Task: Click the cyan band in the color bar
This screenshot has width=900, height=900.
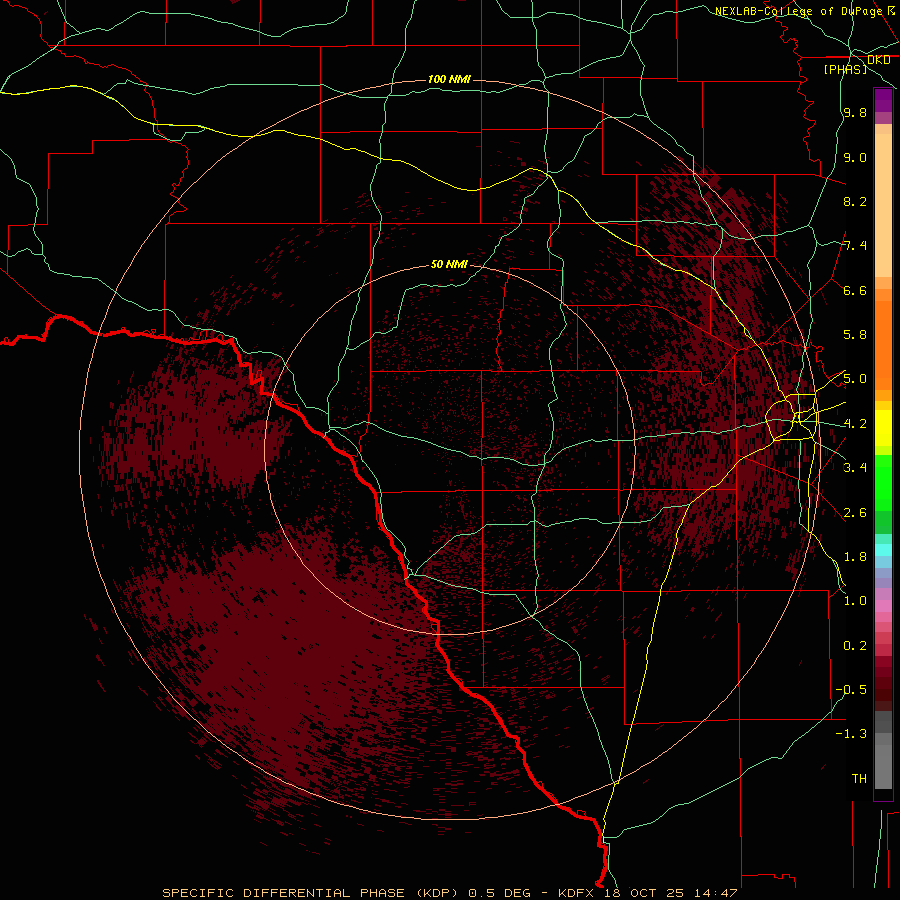Action: [883, 550]
